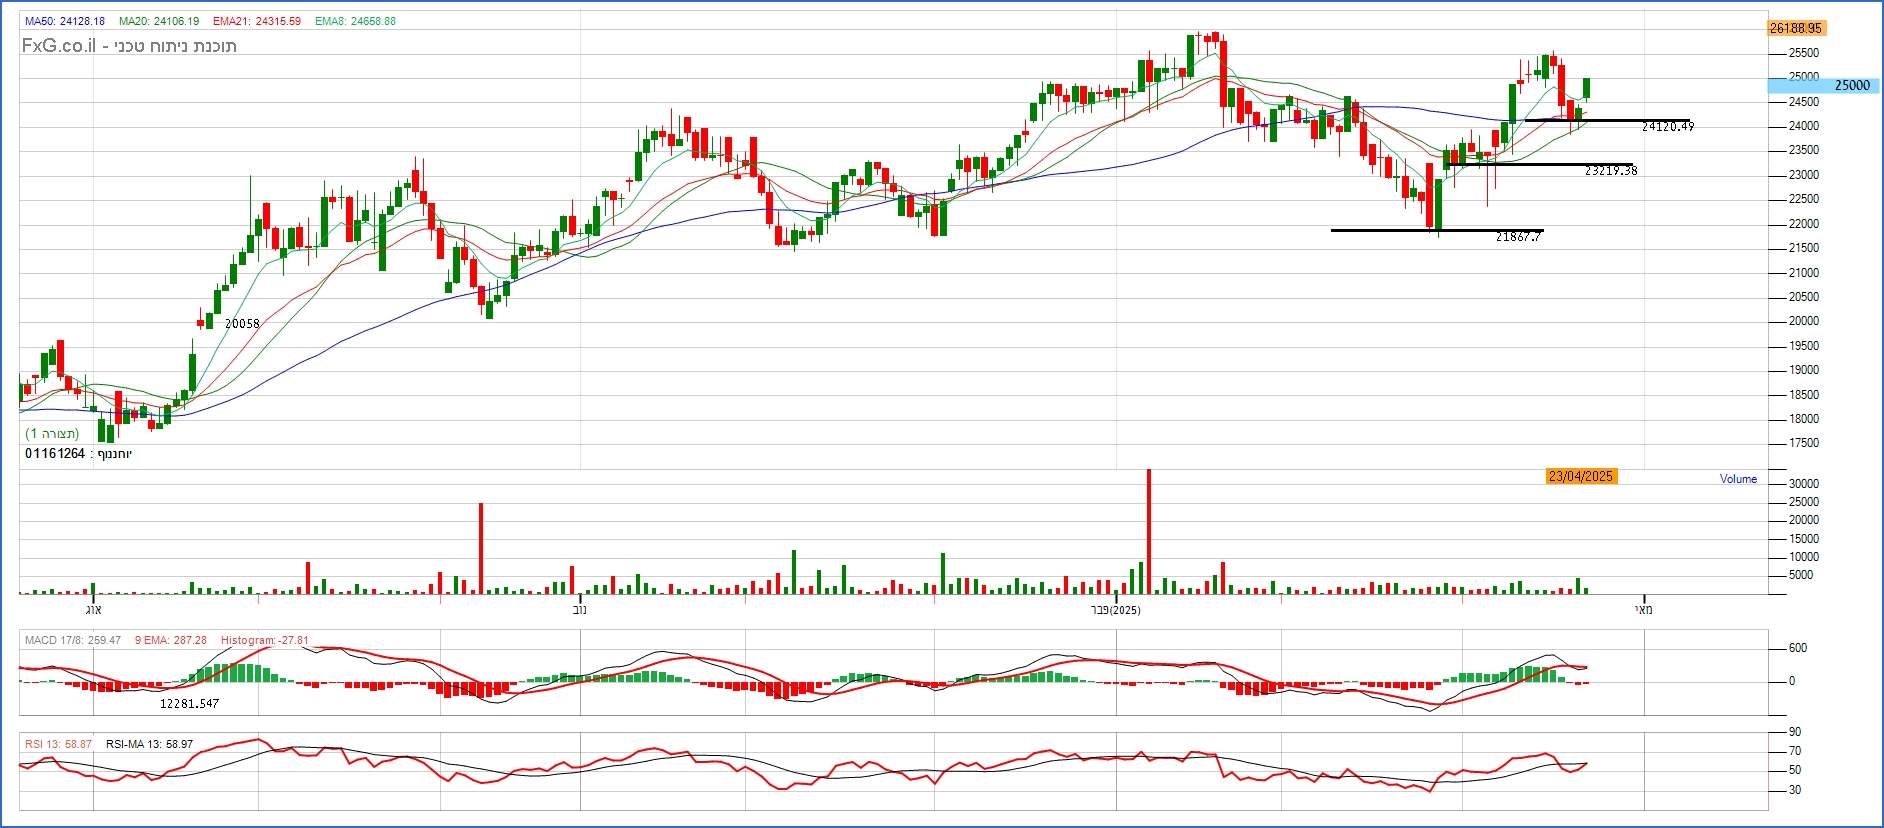
Task: Select the MACD 17/8 indicator label
Action: (x=72, y=640)
